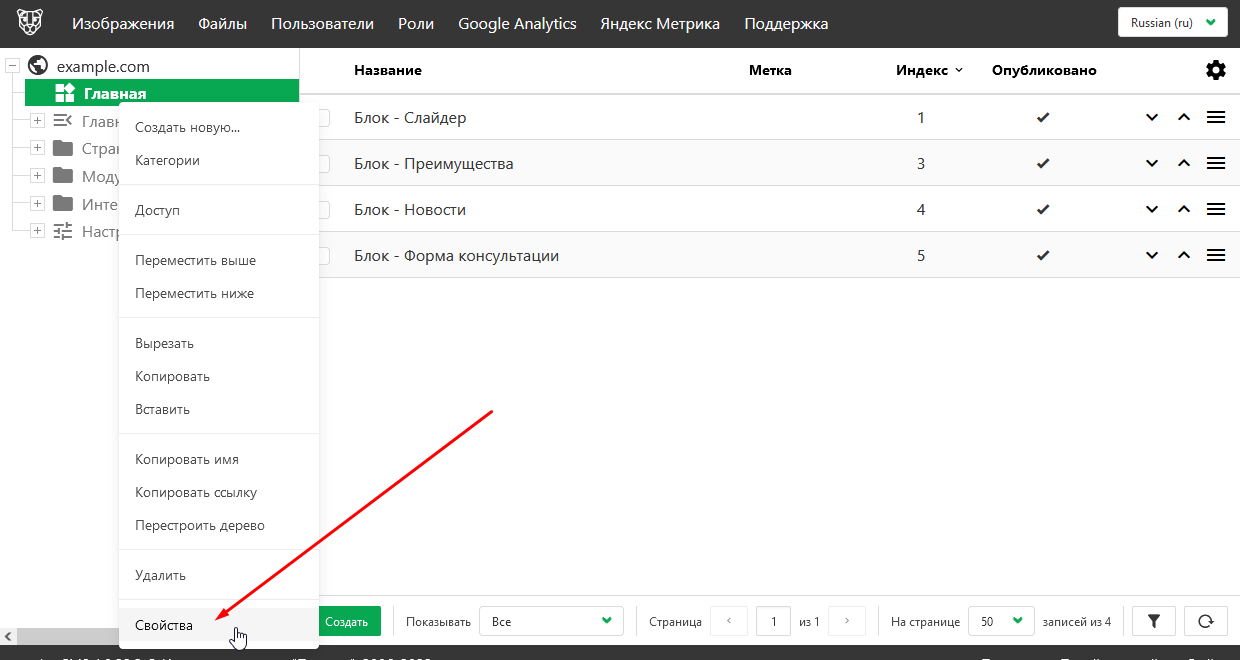Open Яндекс Метрика in top navigation
1240x660 pixels.
[x=660, y=24]
